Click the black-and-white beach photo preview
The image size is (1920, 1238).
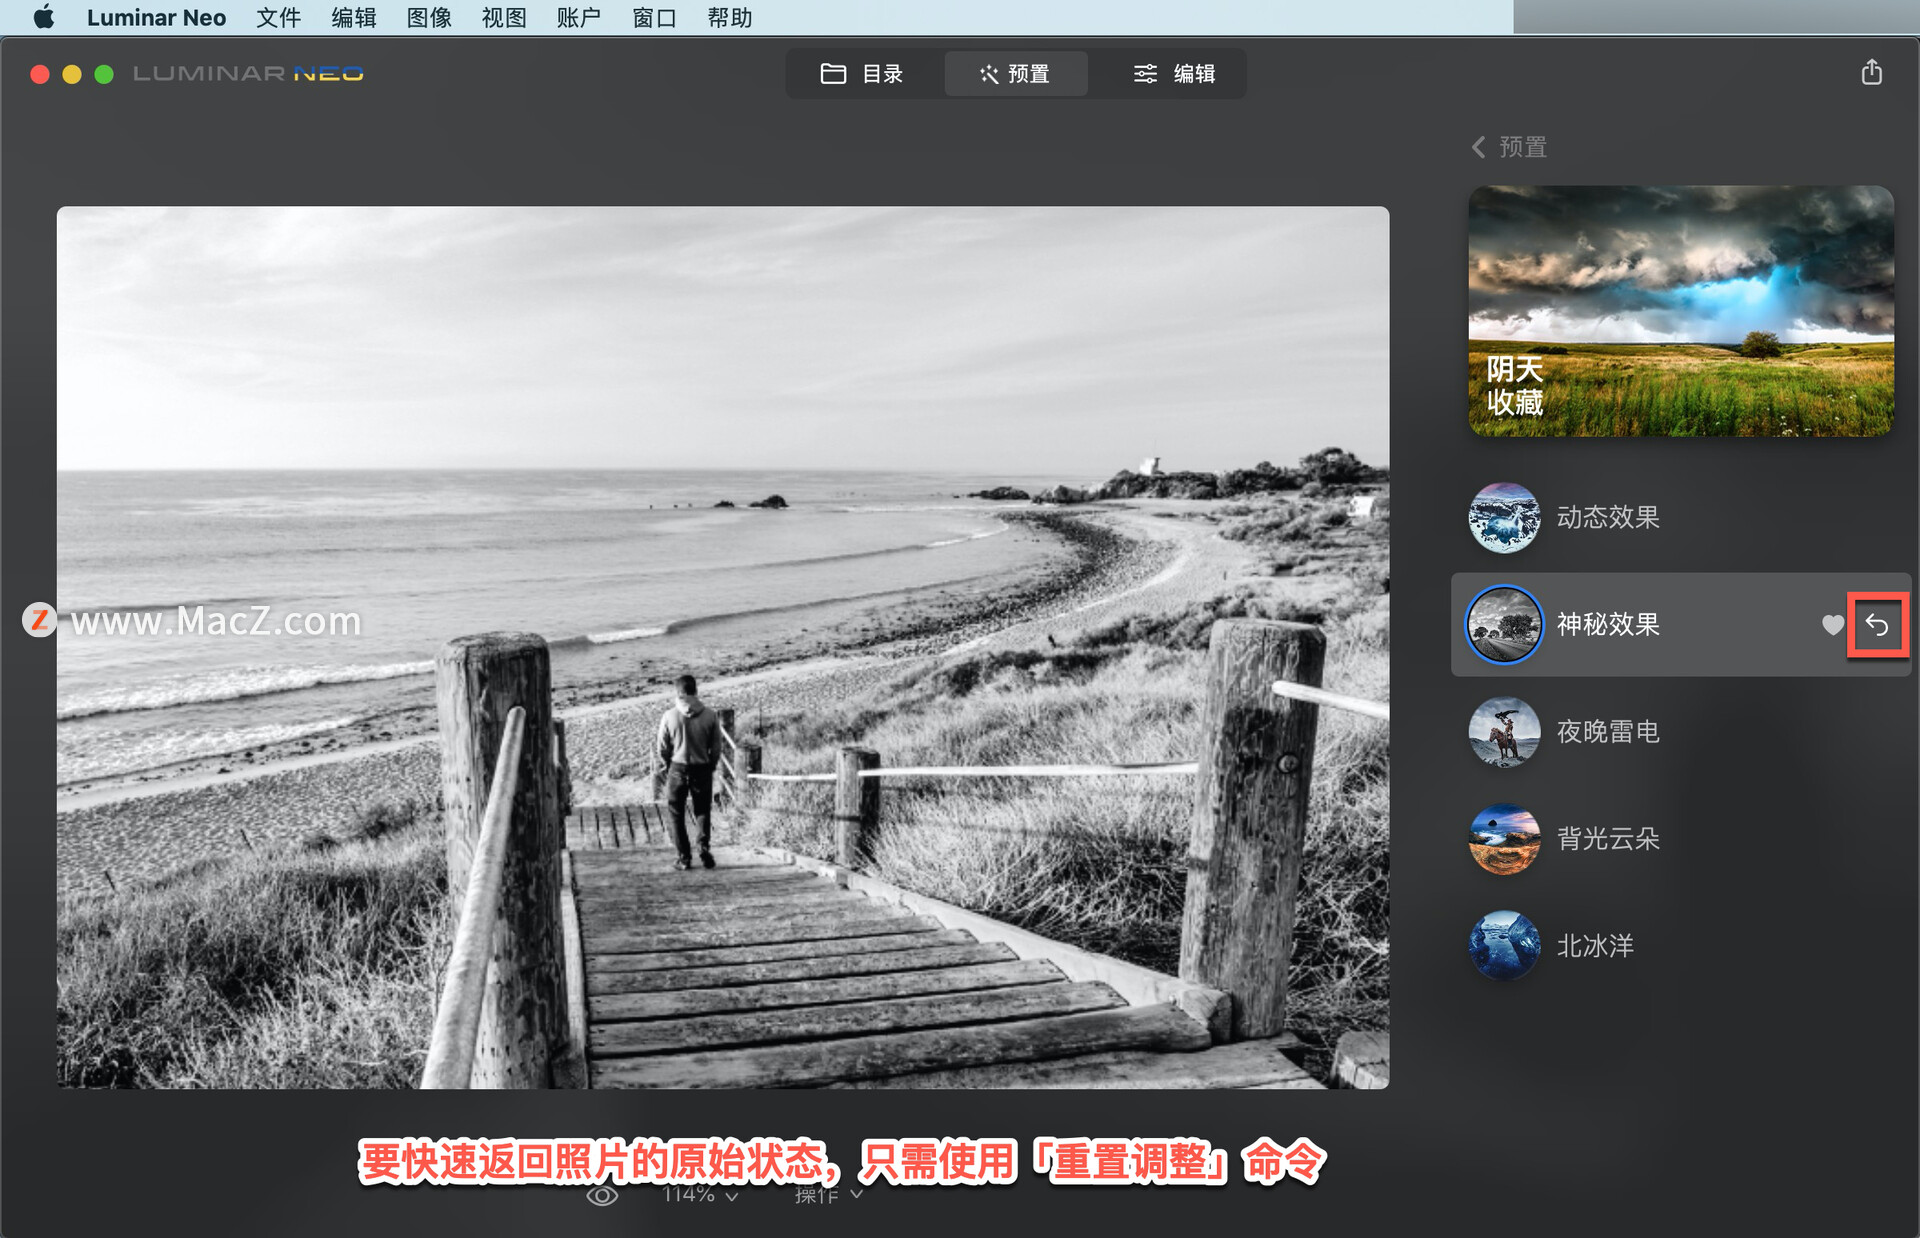click(x=723, y=647)
